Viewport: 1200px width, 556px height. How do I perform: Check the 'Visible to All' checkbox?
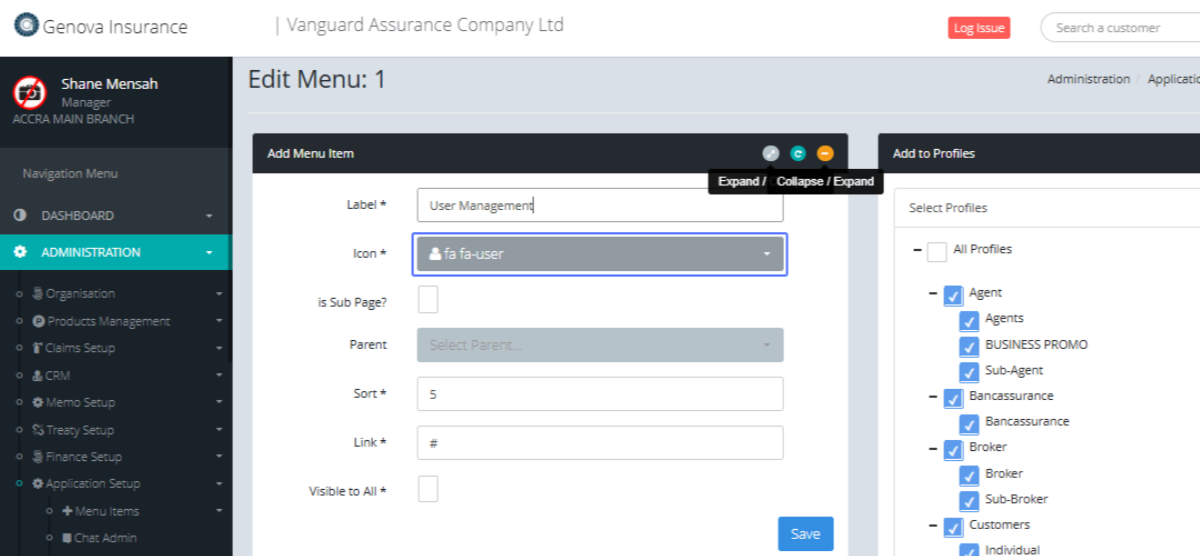pyautogui.click(x=427, y=489)
